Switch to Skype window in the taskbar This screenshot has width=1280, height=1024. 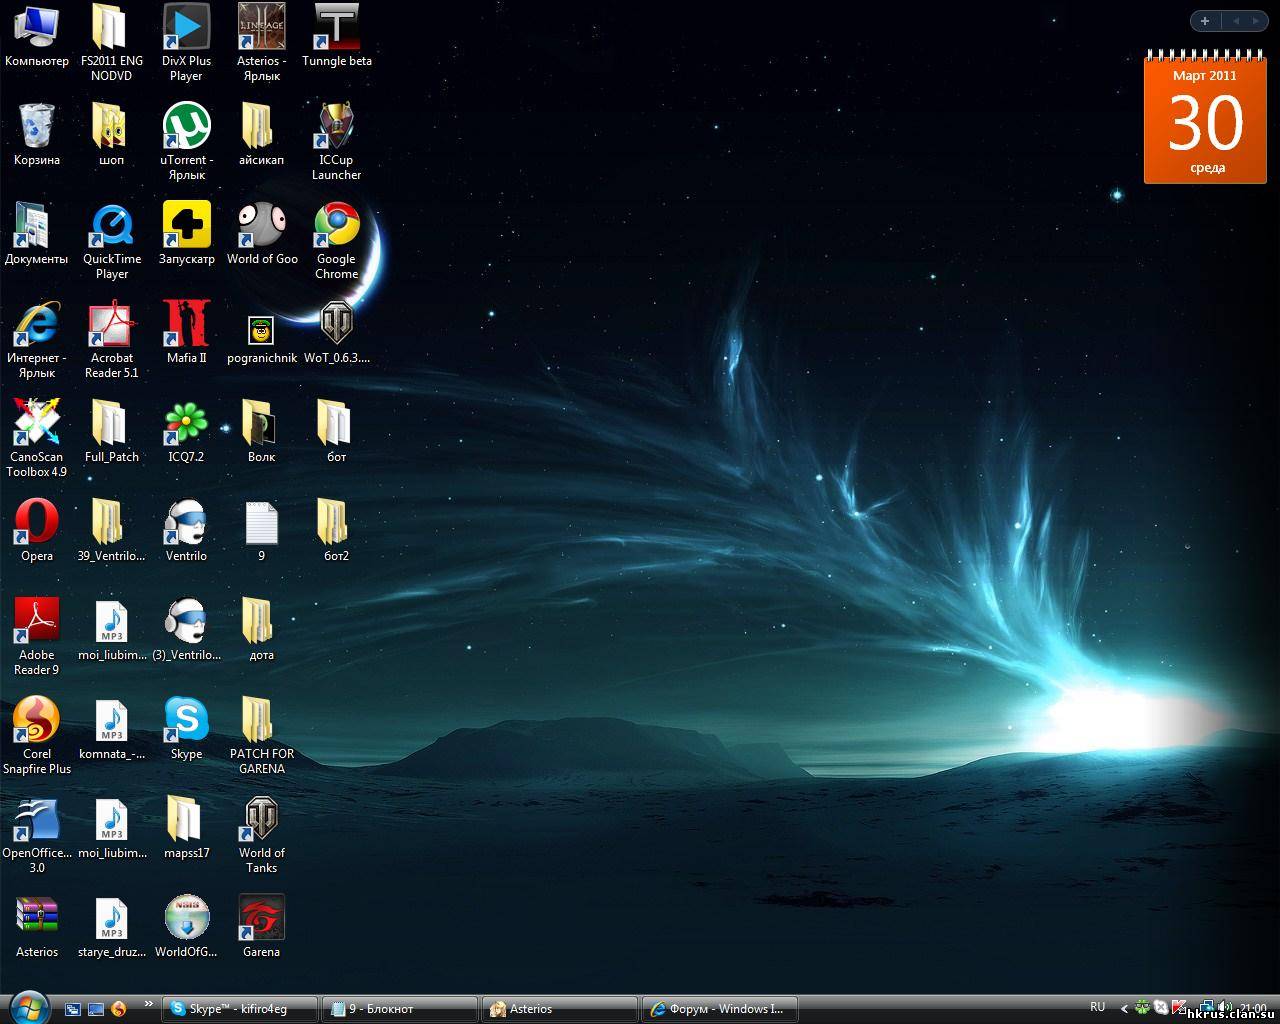point(240,1009)
